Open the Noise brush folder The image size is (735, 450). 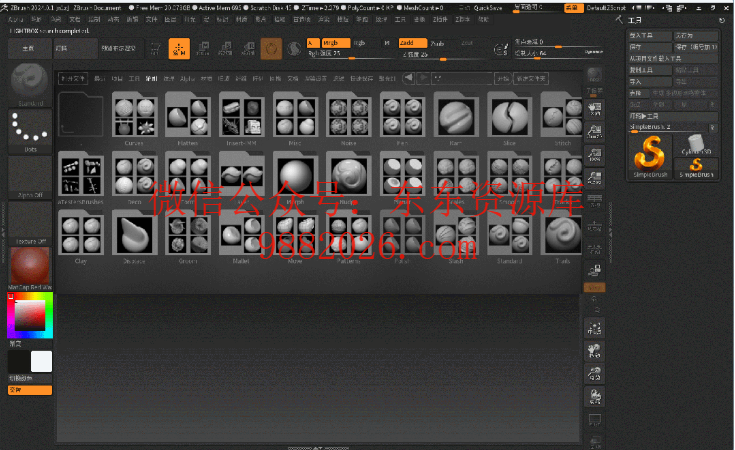point(348,117)
